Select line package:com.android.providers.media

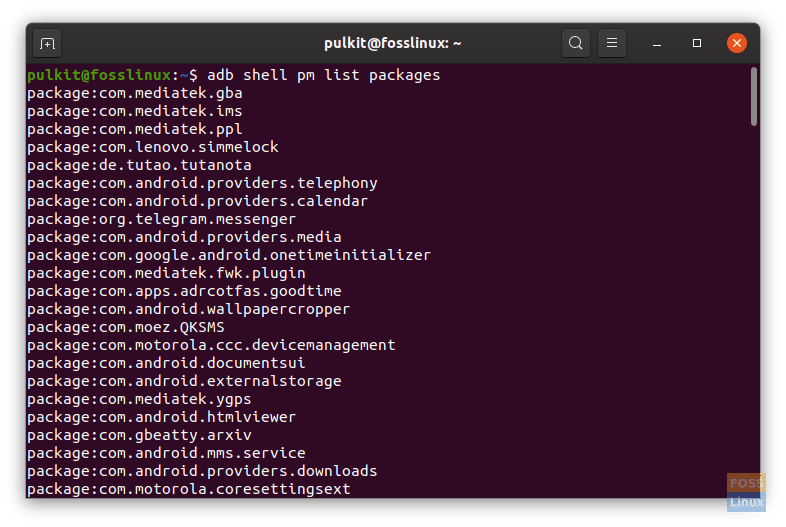click(x=184, y=237)
